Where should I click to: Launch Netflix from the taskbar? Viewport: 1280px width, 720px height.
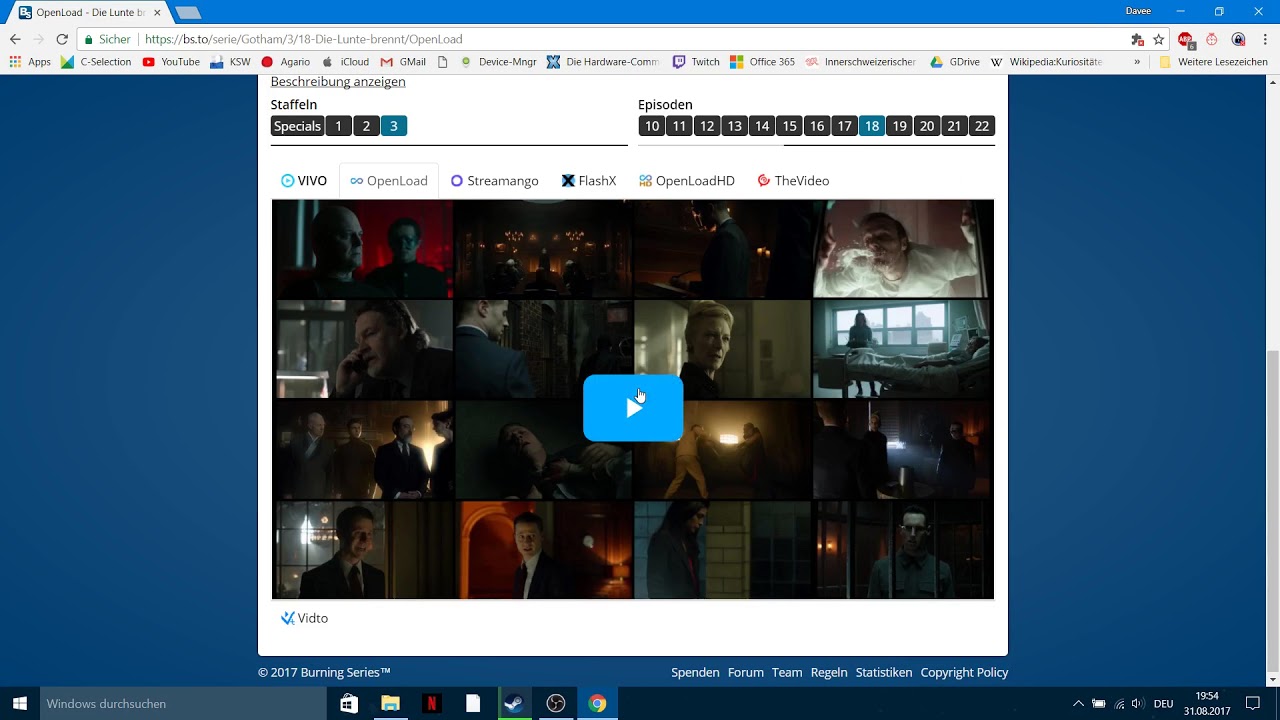pos(431,704)
